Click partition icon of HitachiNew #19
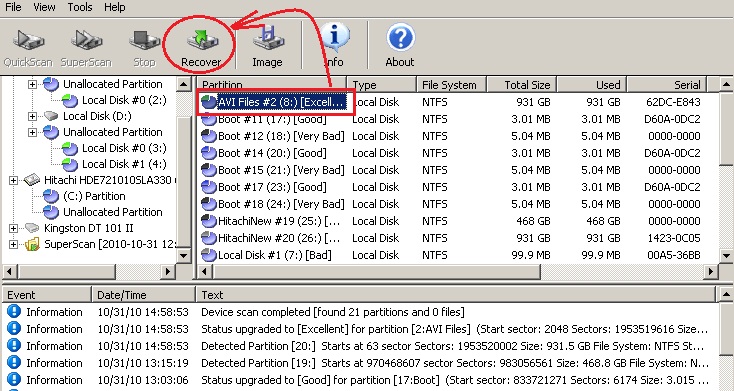The width and height of the screenshot is (734, 391). (x=208, y=221)
